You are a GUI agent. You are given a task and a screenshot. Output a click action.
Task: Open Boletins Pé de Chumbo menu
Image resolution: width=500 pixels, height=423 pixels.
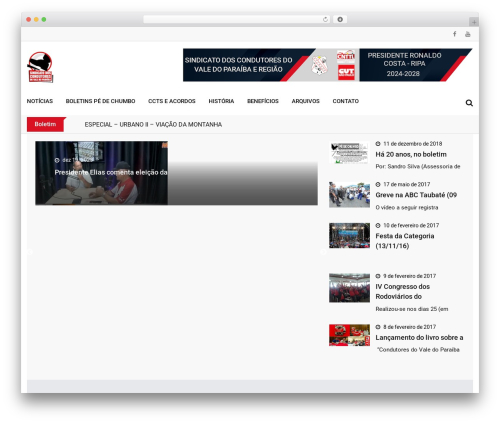pos(100,101)
